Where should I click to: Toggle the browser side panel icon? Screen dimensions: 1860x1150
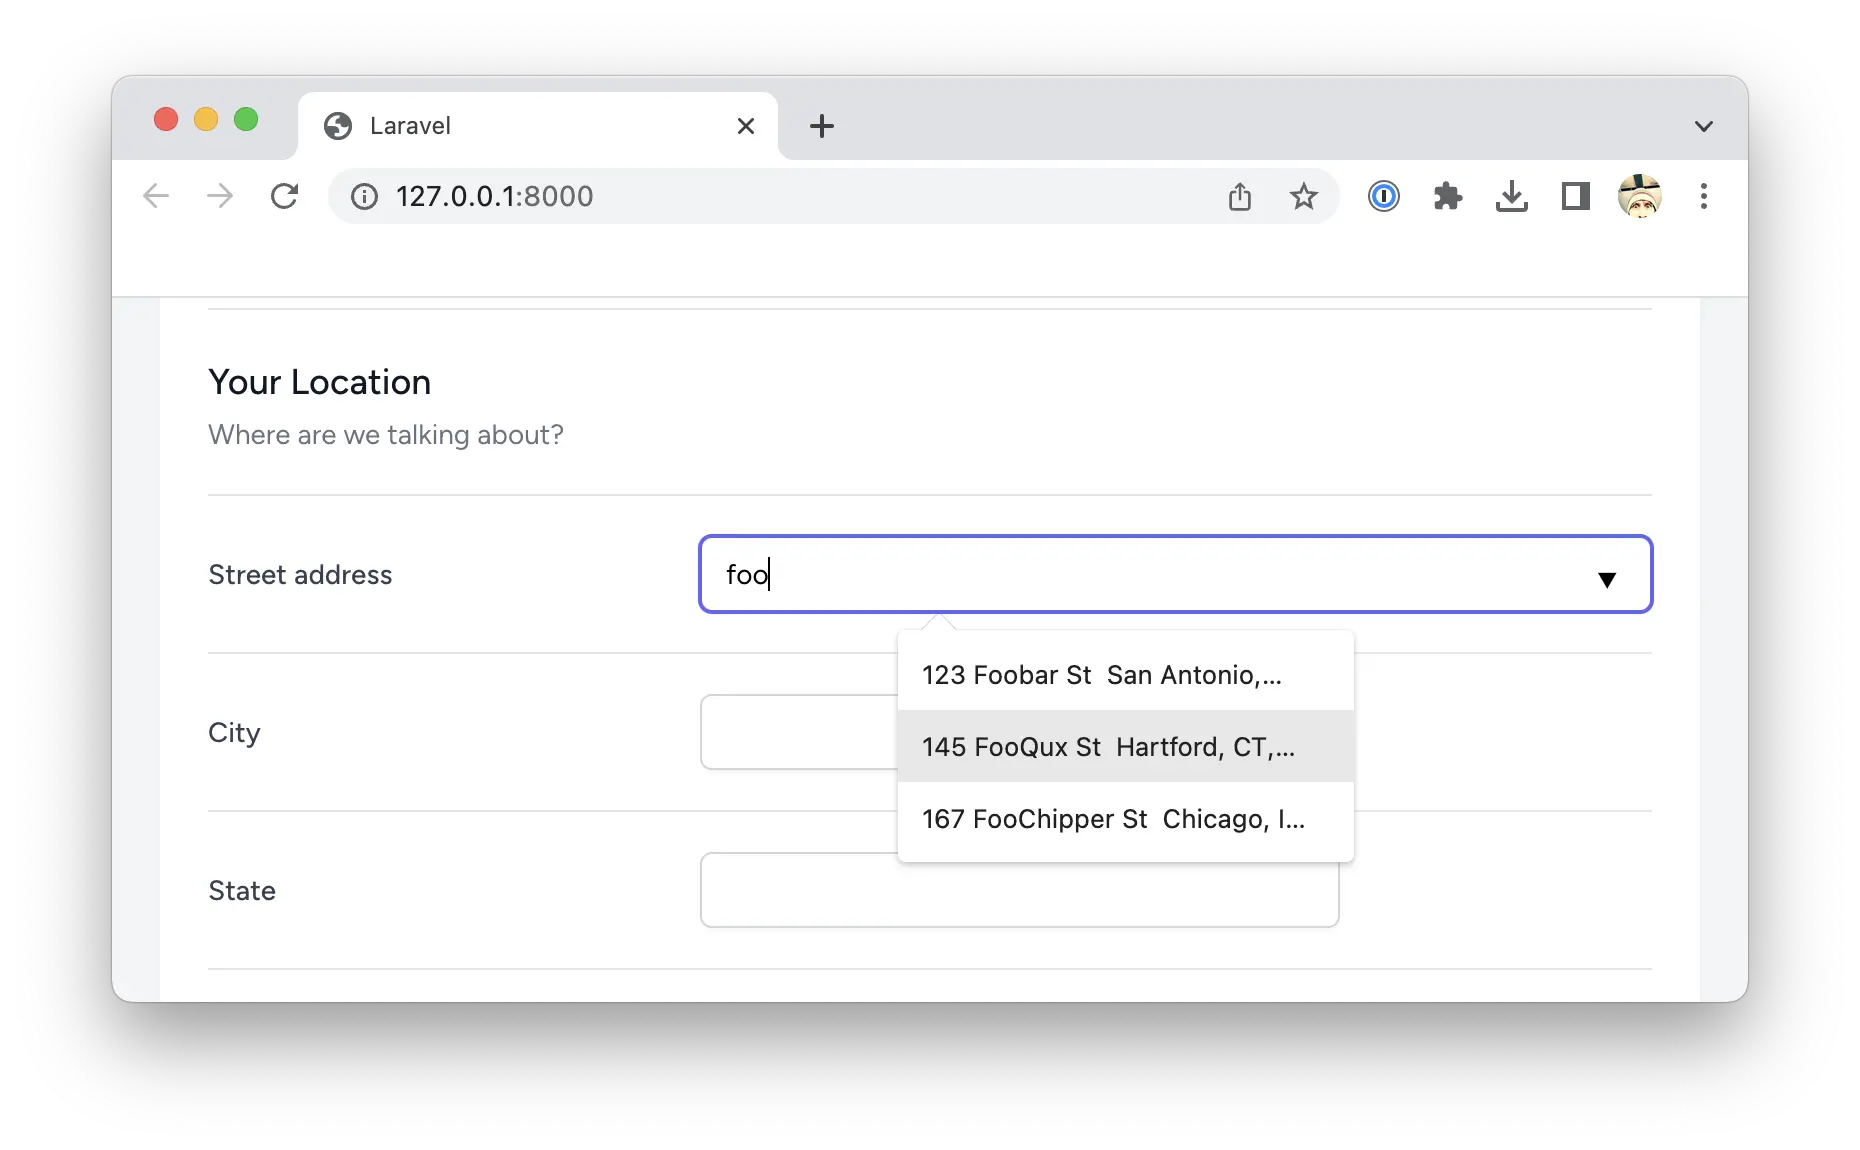click(x=1575, y=196)
